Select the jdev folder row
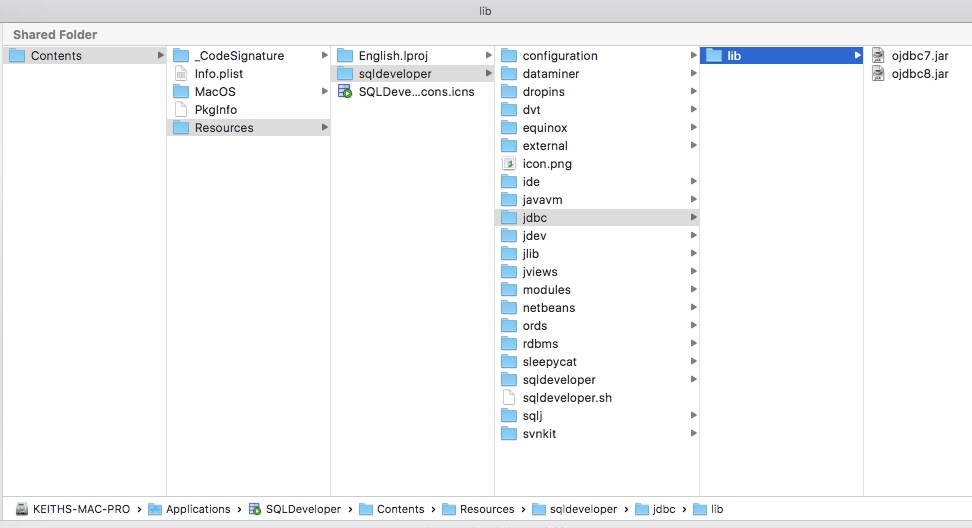 tap(598, 235)
